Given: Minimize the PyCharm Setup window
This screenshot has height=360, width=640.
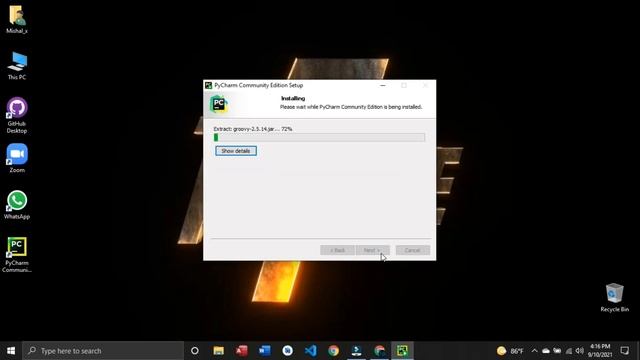Looking at the screenshot, I should point(383,85).
